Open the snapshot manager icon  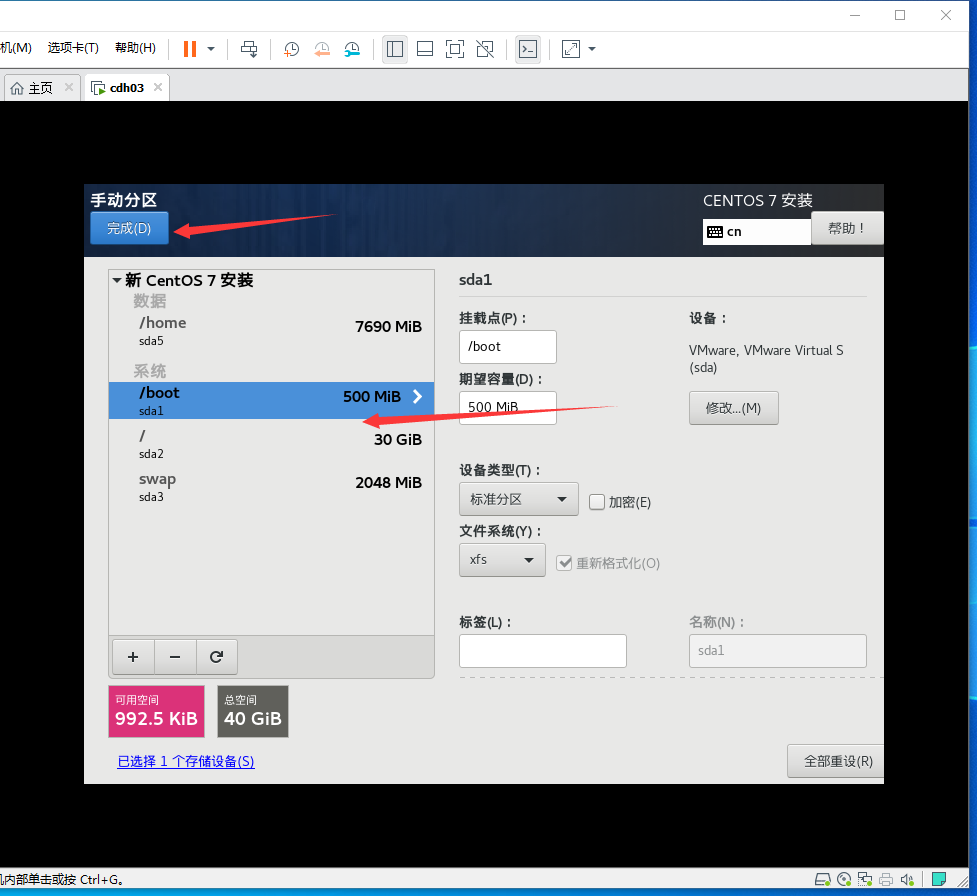click(352, 49)
